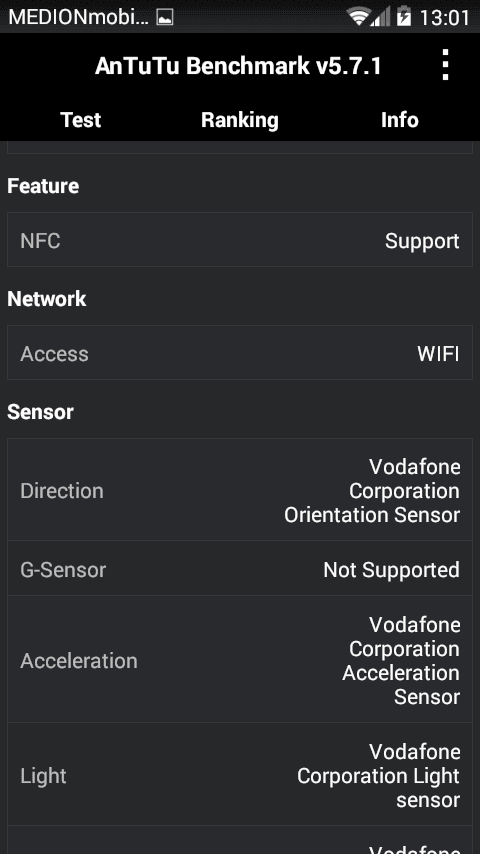
Task: Switch to the Test tab
Action: (81, 120)
